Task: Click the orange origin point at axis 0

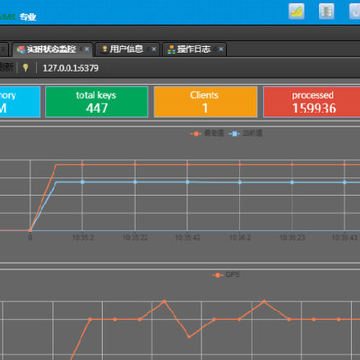Action: 30,230
